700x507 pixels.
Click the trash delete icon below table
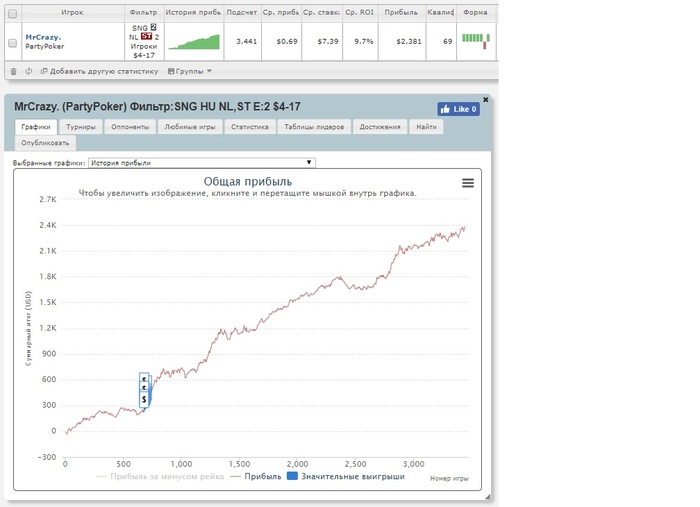coord(13,71)
